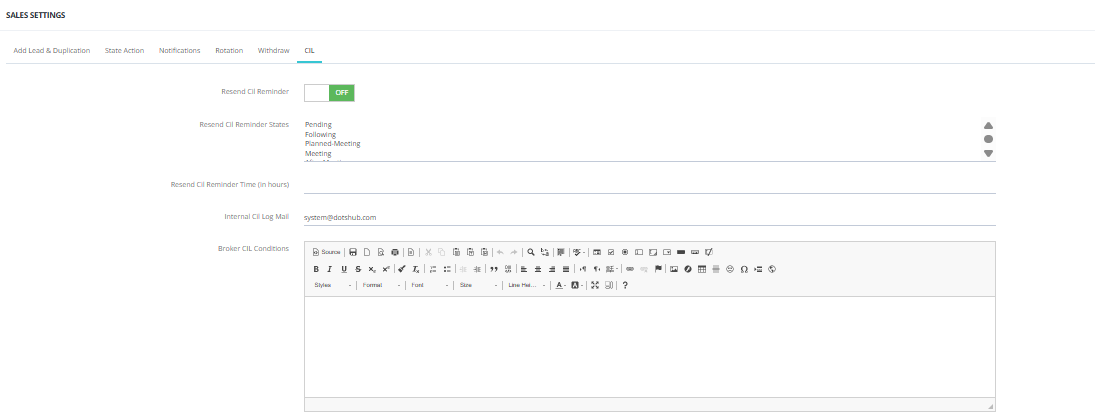Click the Resend Cil Reminder Time field
This screenshot has height=418, width=1095.
[649, 184]
